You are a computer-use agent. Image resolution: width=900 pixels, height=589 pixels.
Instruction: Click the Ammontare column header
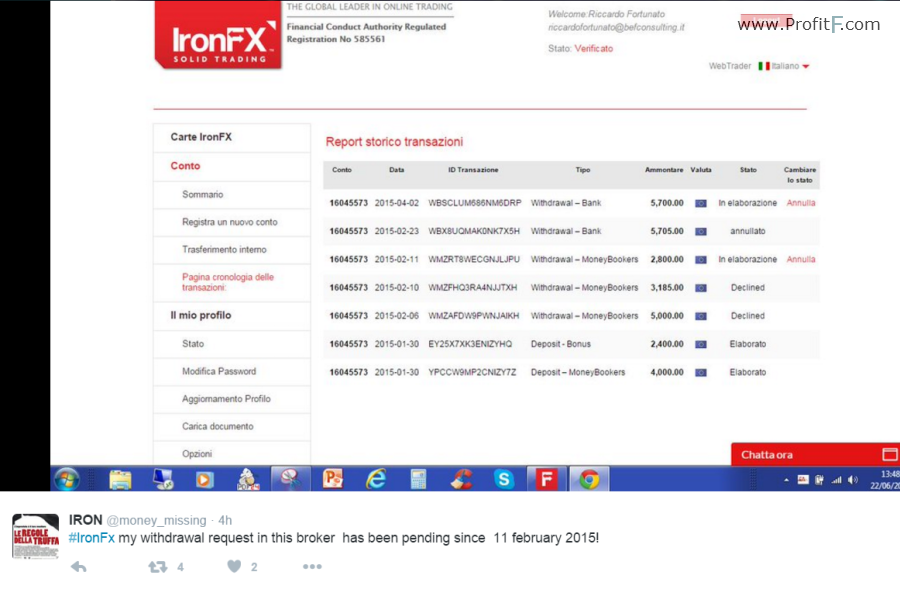click(x=664, y=170)
